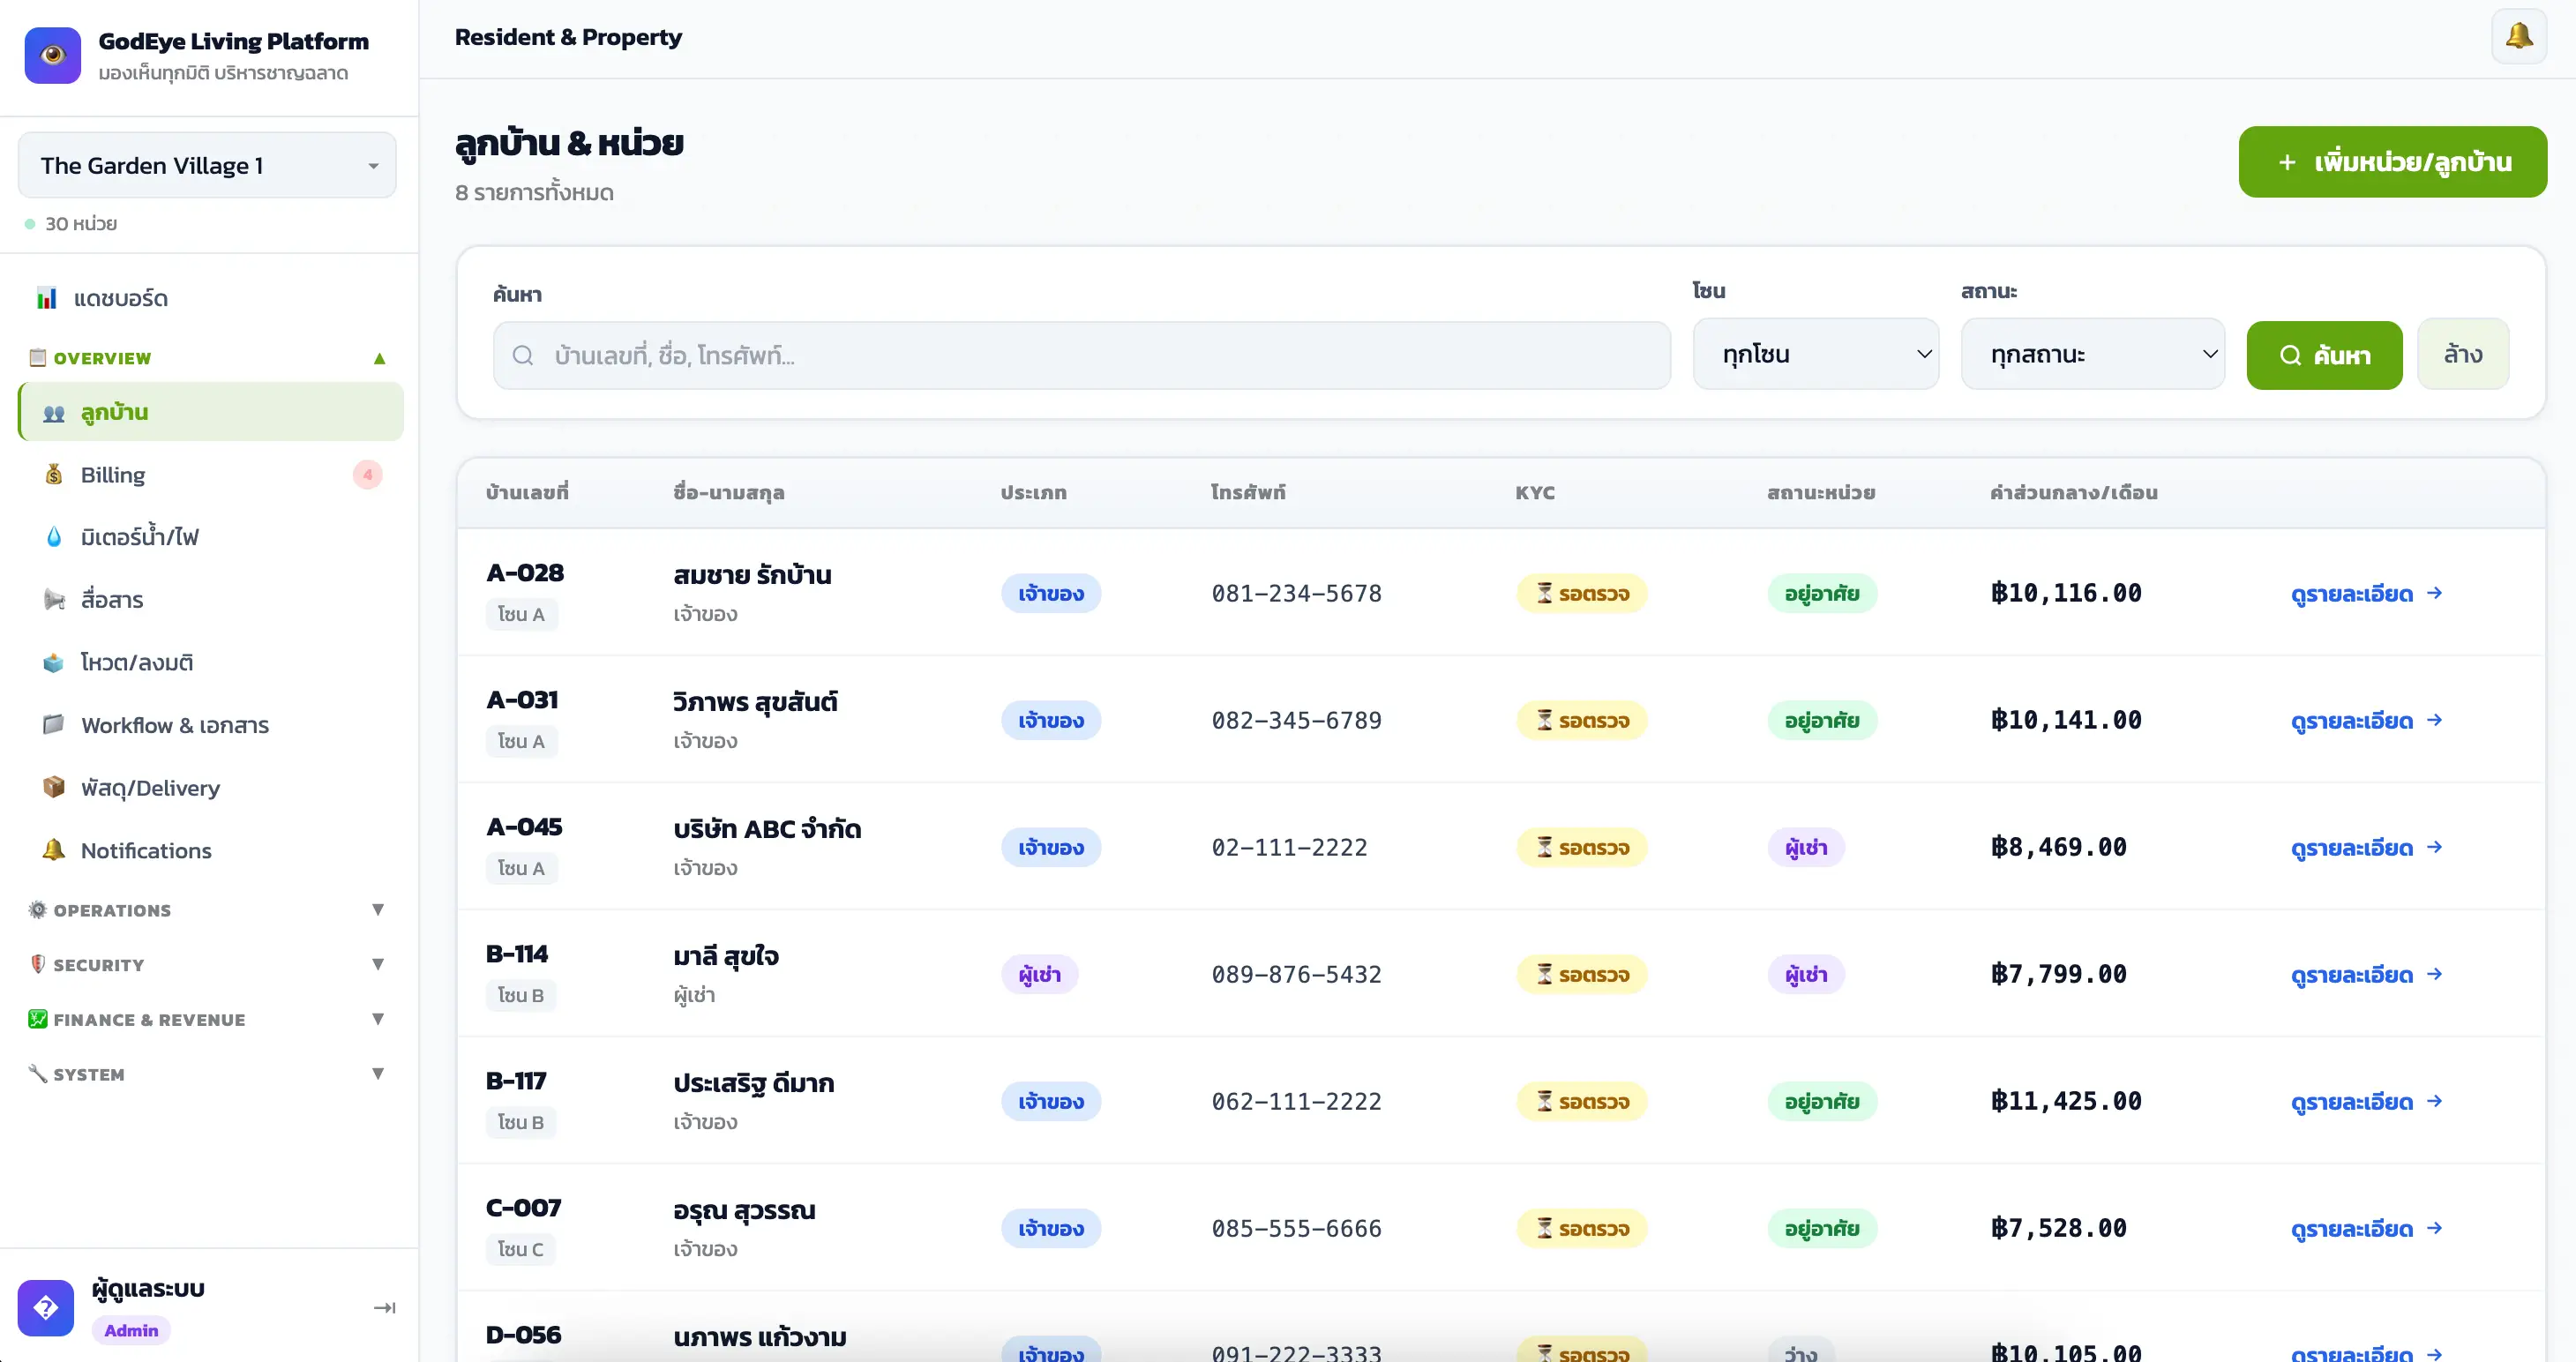The image size is (2576, 1362).
Task: Click the GodEye eye logo icon
Action: pos(53,55)
